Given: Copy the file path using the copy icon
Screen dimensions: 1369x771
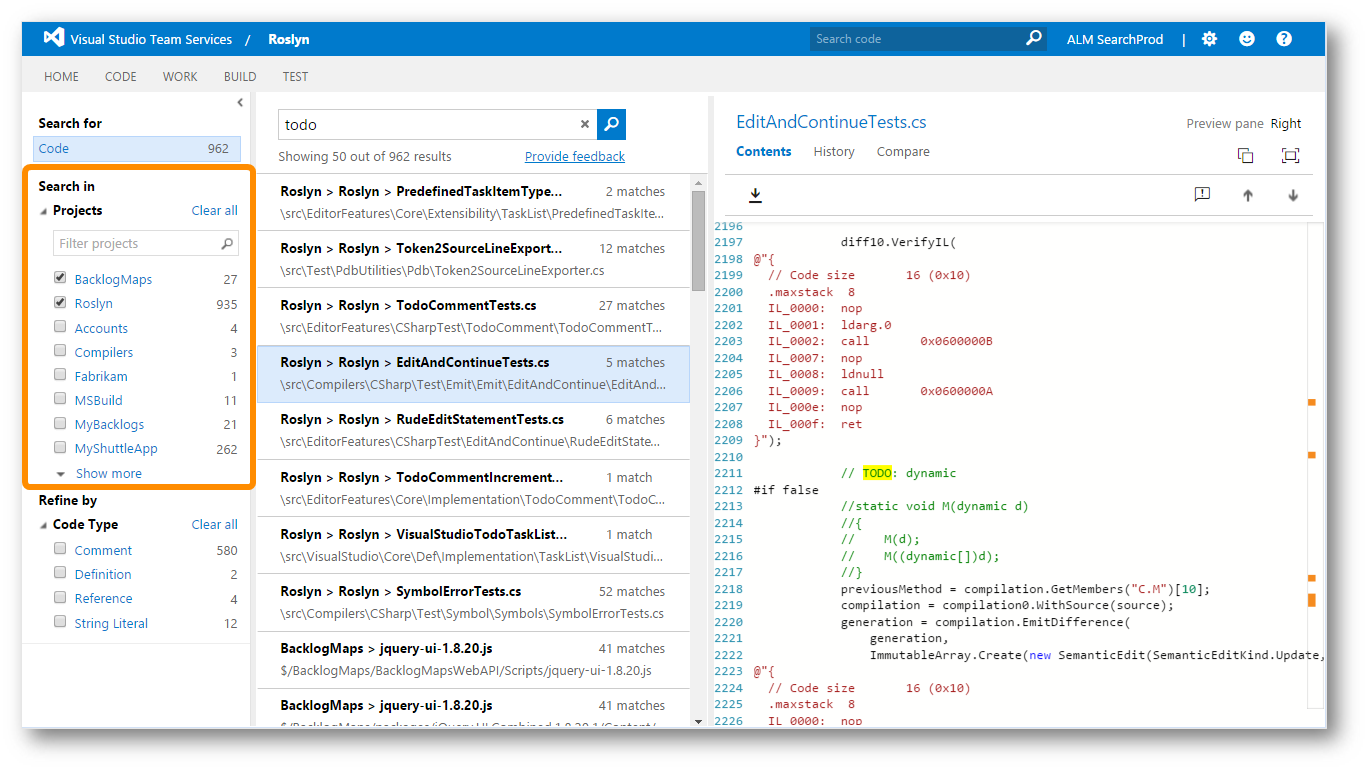Looking at the screenshot, I should coord(1245,156).
